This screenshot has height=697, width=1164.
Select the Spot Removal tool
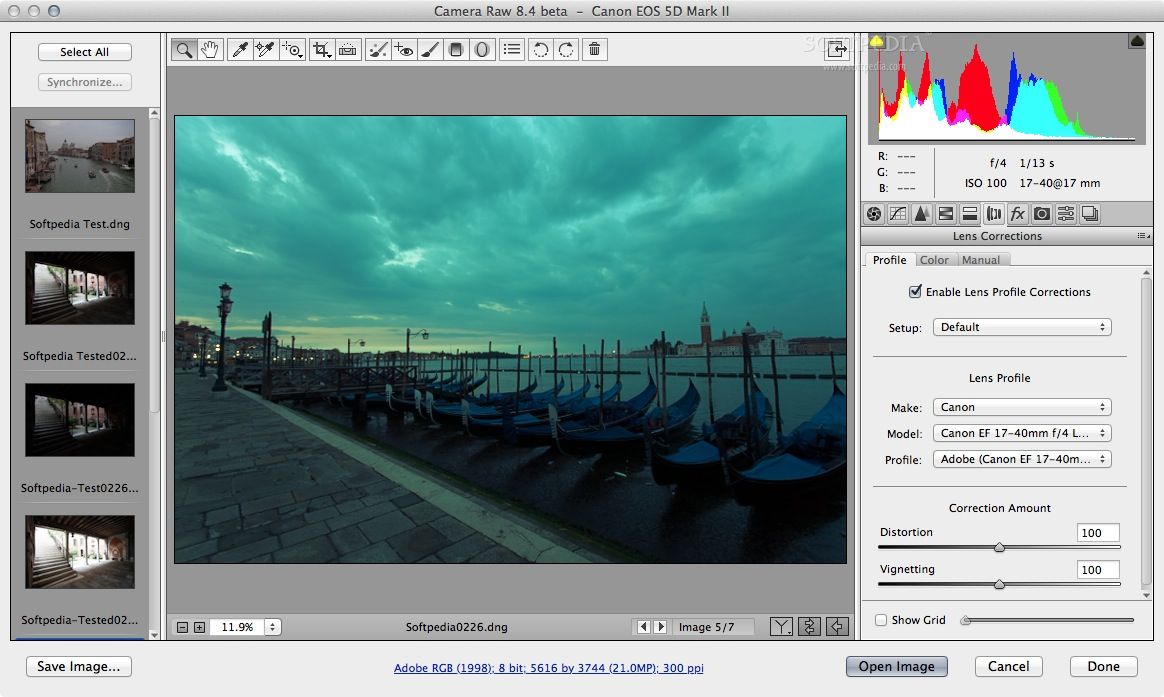[x=378, y=48]
